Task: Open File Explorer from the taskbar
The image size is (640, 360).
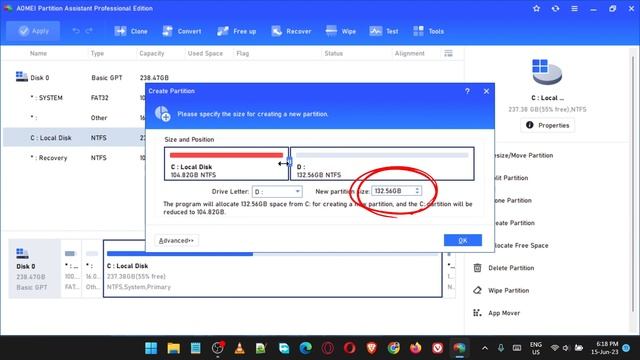Action: (x=173, y=348)
